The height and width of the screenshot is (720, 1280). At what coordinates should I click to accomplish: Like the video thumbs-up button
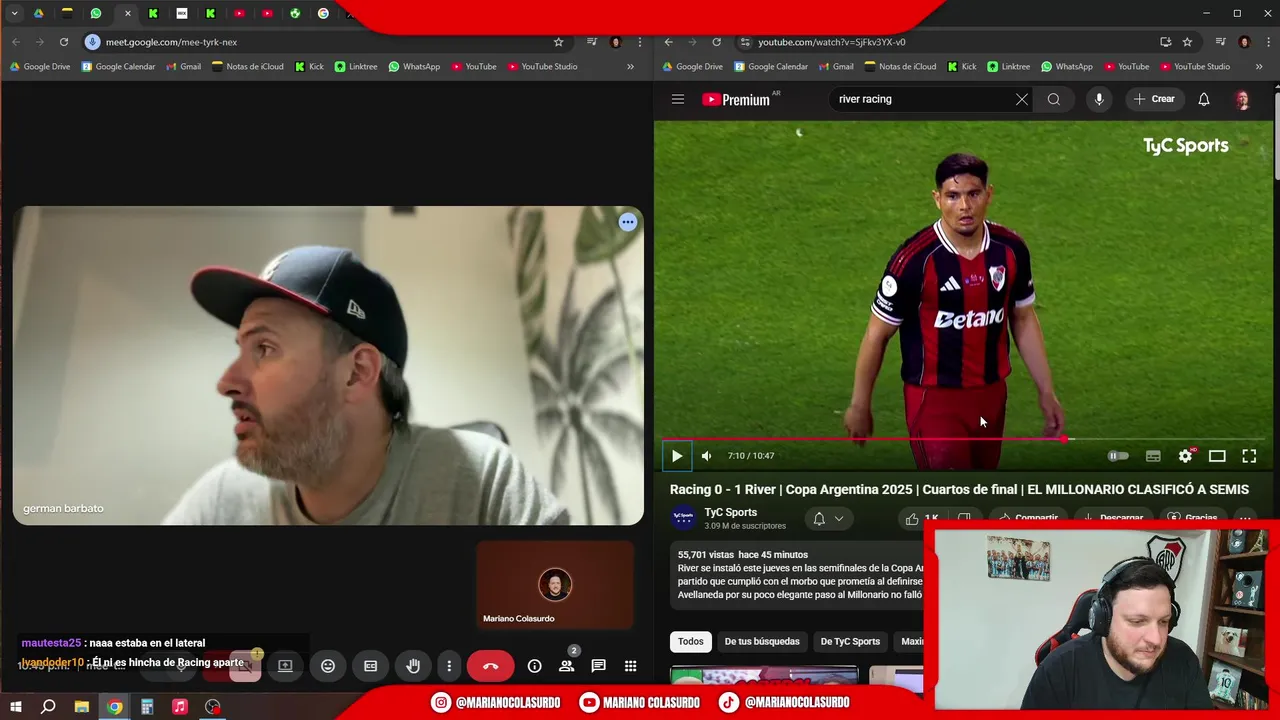[x=919, y=518]
